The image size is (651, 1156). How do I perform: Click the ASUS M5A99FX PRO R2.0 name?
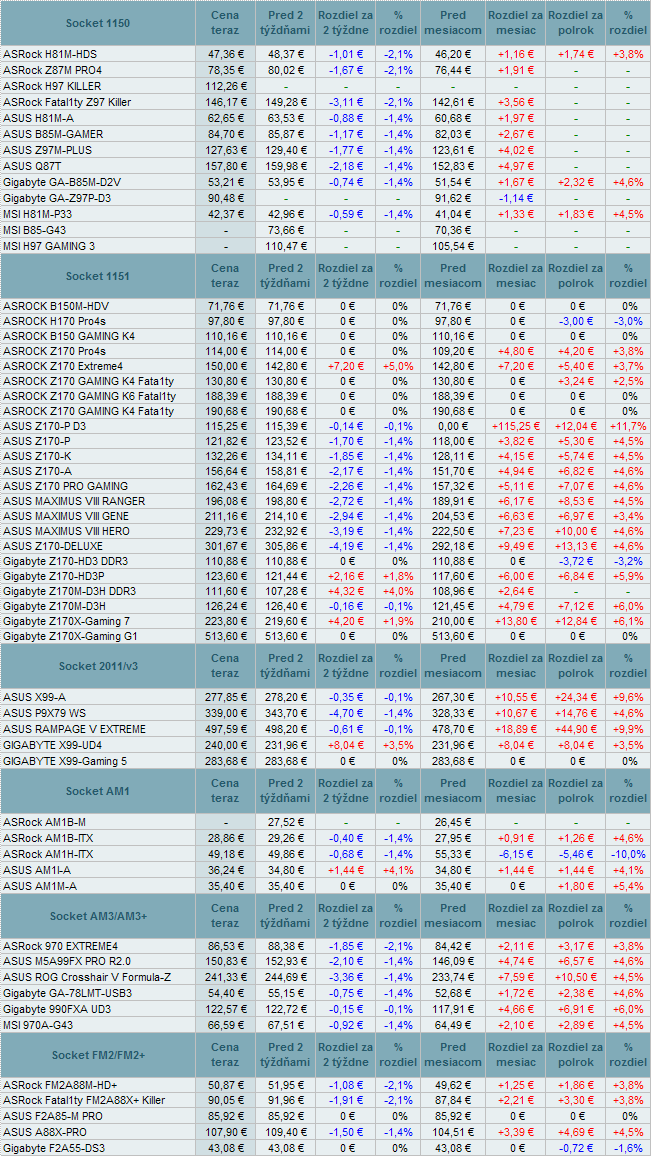[x=67, y=961]
